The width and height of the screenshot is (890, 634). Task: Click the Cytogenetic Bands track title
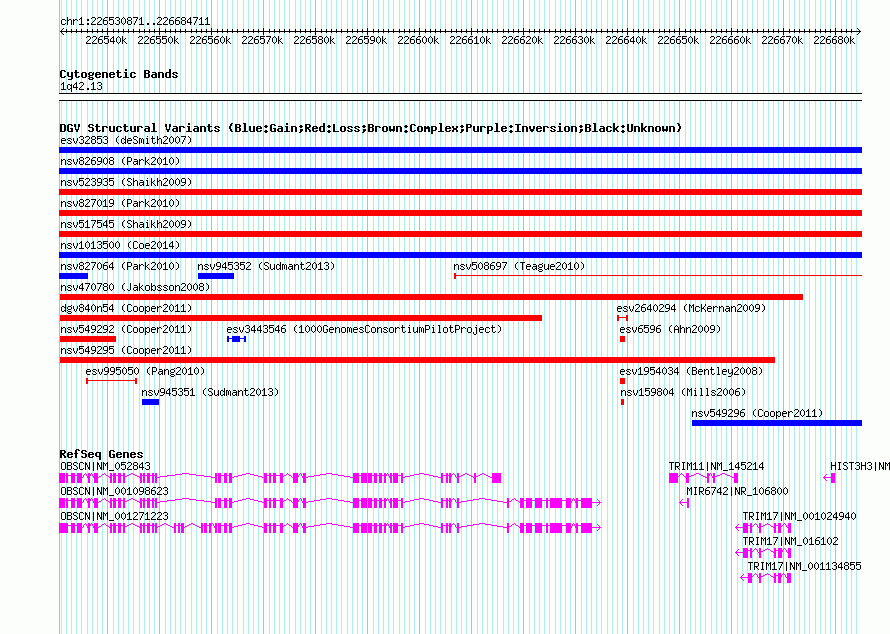(119, 74)
